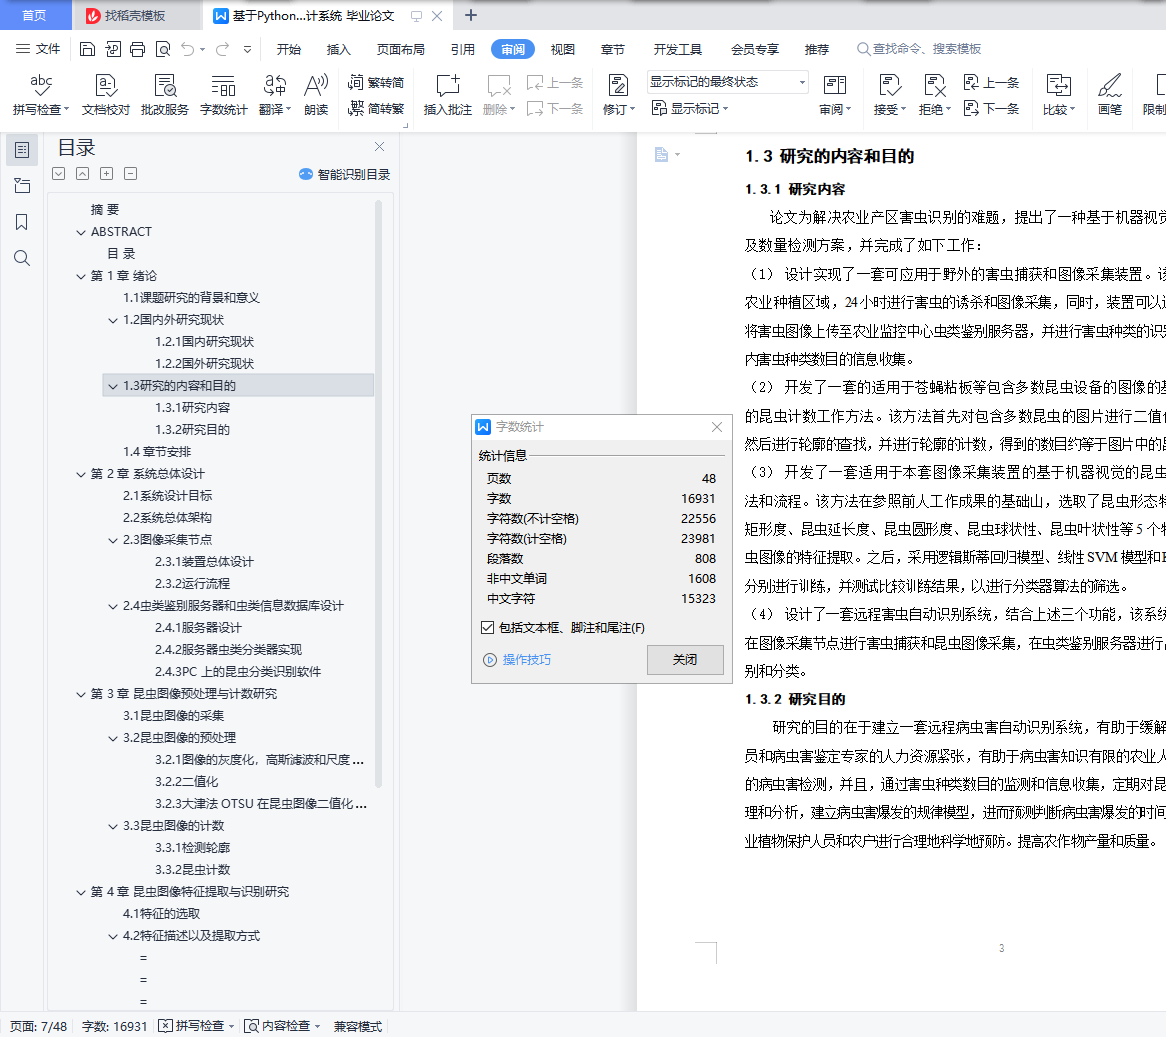Collapse 1.2国内外研究现状 outline node
Viewport: 1166px width, 1037px height.
113,320
